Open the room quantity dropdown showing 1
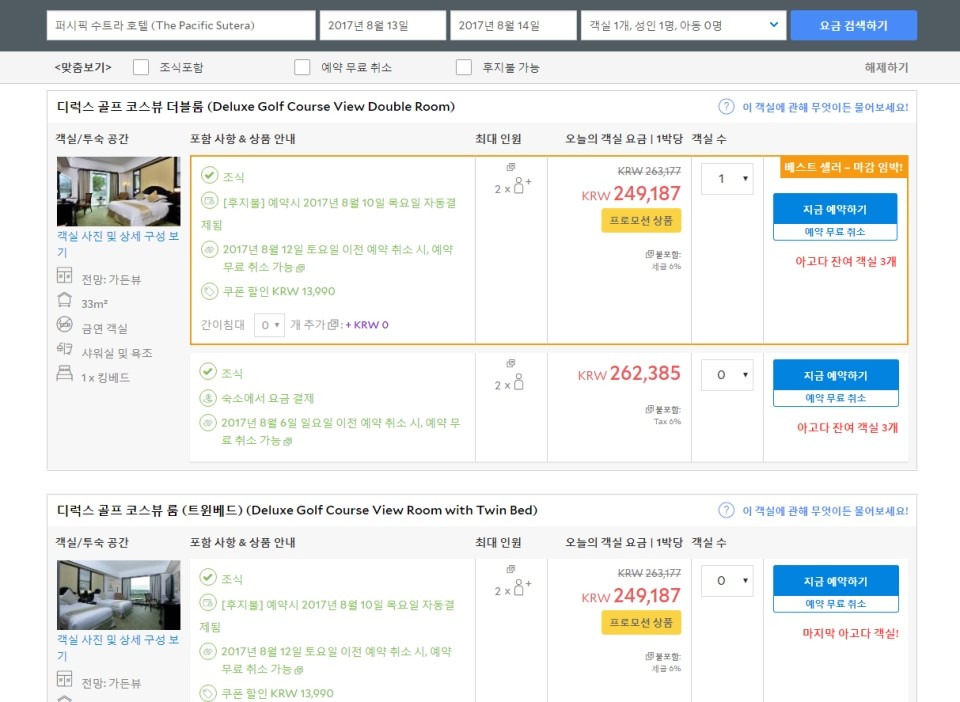 pyautogui.click(x=726, y=180)
